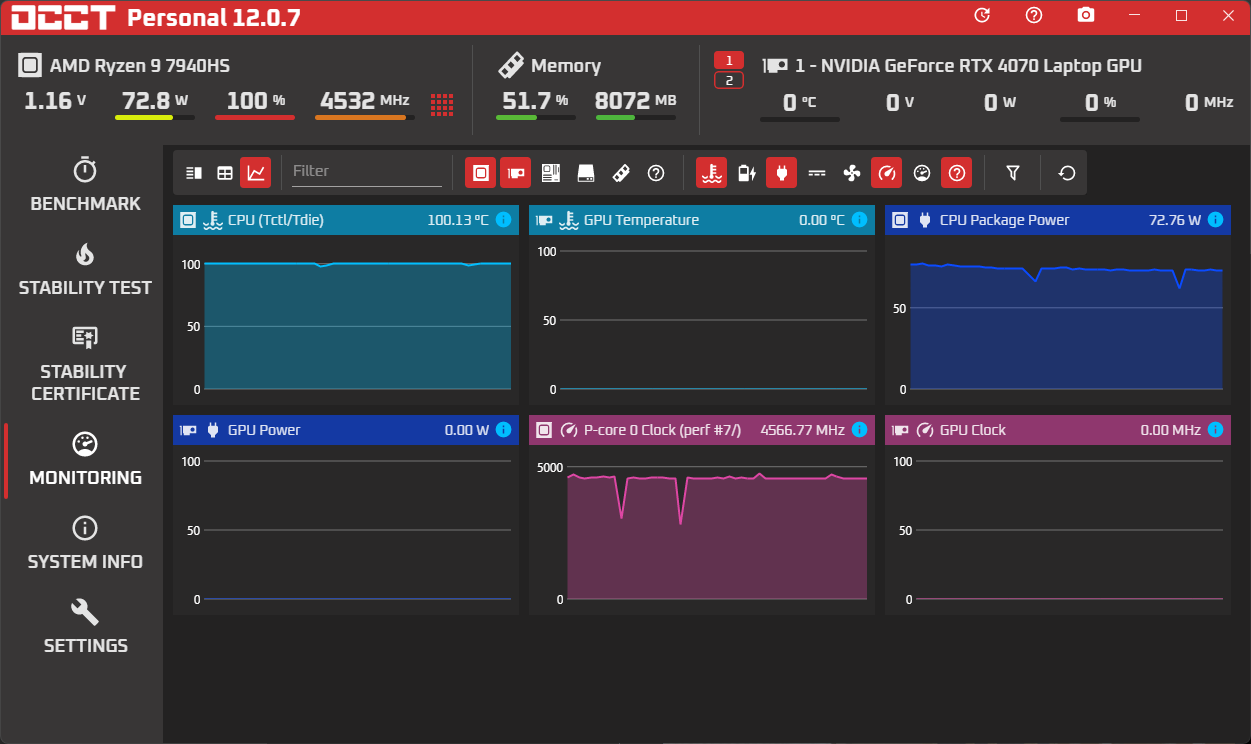Click the thermometer temperature sensors icon

710,172
